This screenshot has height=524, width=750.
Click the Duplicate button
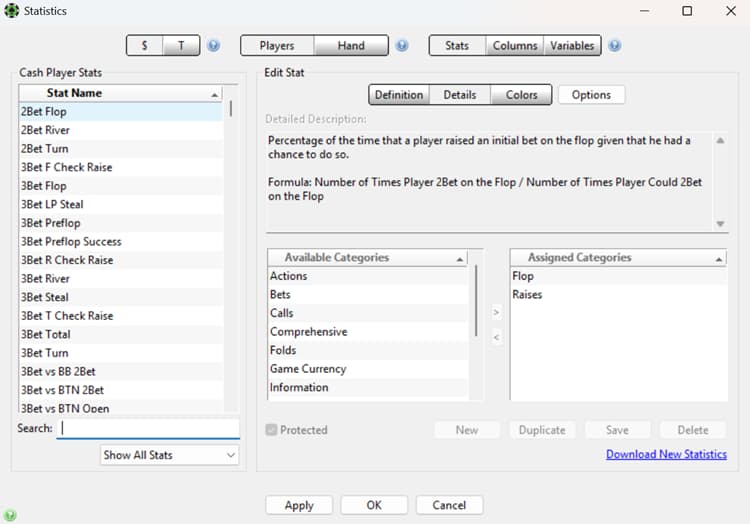(542, 430)
